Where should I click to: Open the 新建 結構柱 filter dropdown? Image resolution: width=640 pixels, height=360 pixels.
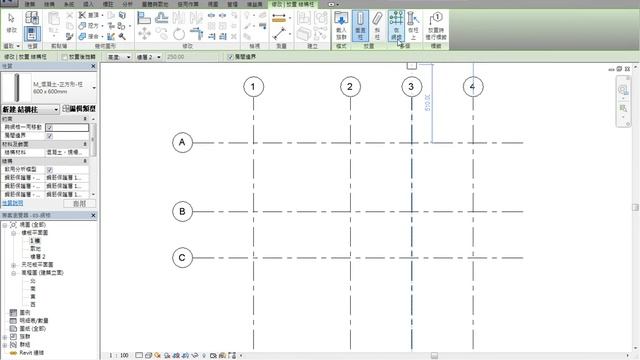pos(31,109)
